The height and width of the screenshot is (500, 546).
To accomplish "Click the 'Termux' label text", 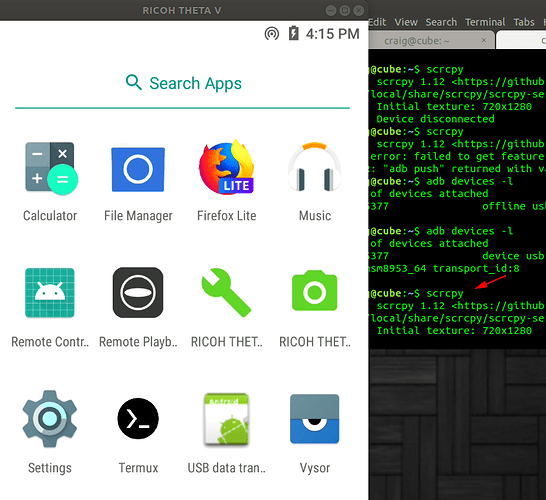I will 138,468.
